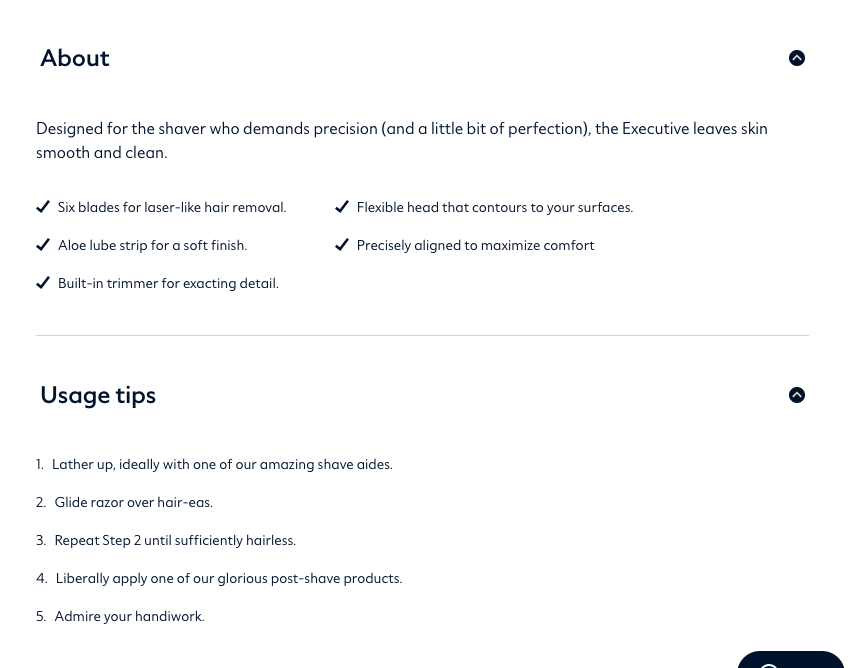This screenshot has width=861, height=668.
Task: Click checkmark beside Built-in trimmer
Action: (x=43, y=283)
